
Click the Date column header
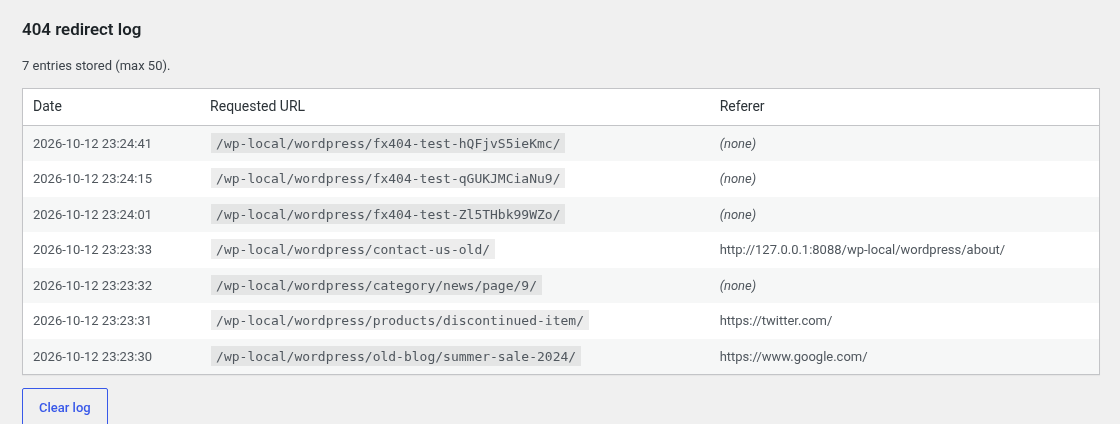point(47,106)
